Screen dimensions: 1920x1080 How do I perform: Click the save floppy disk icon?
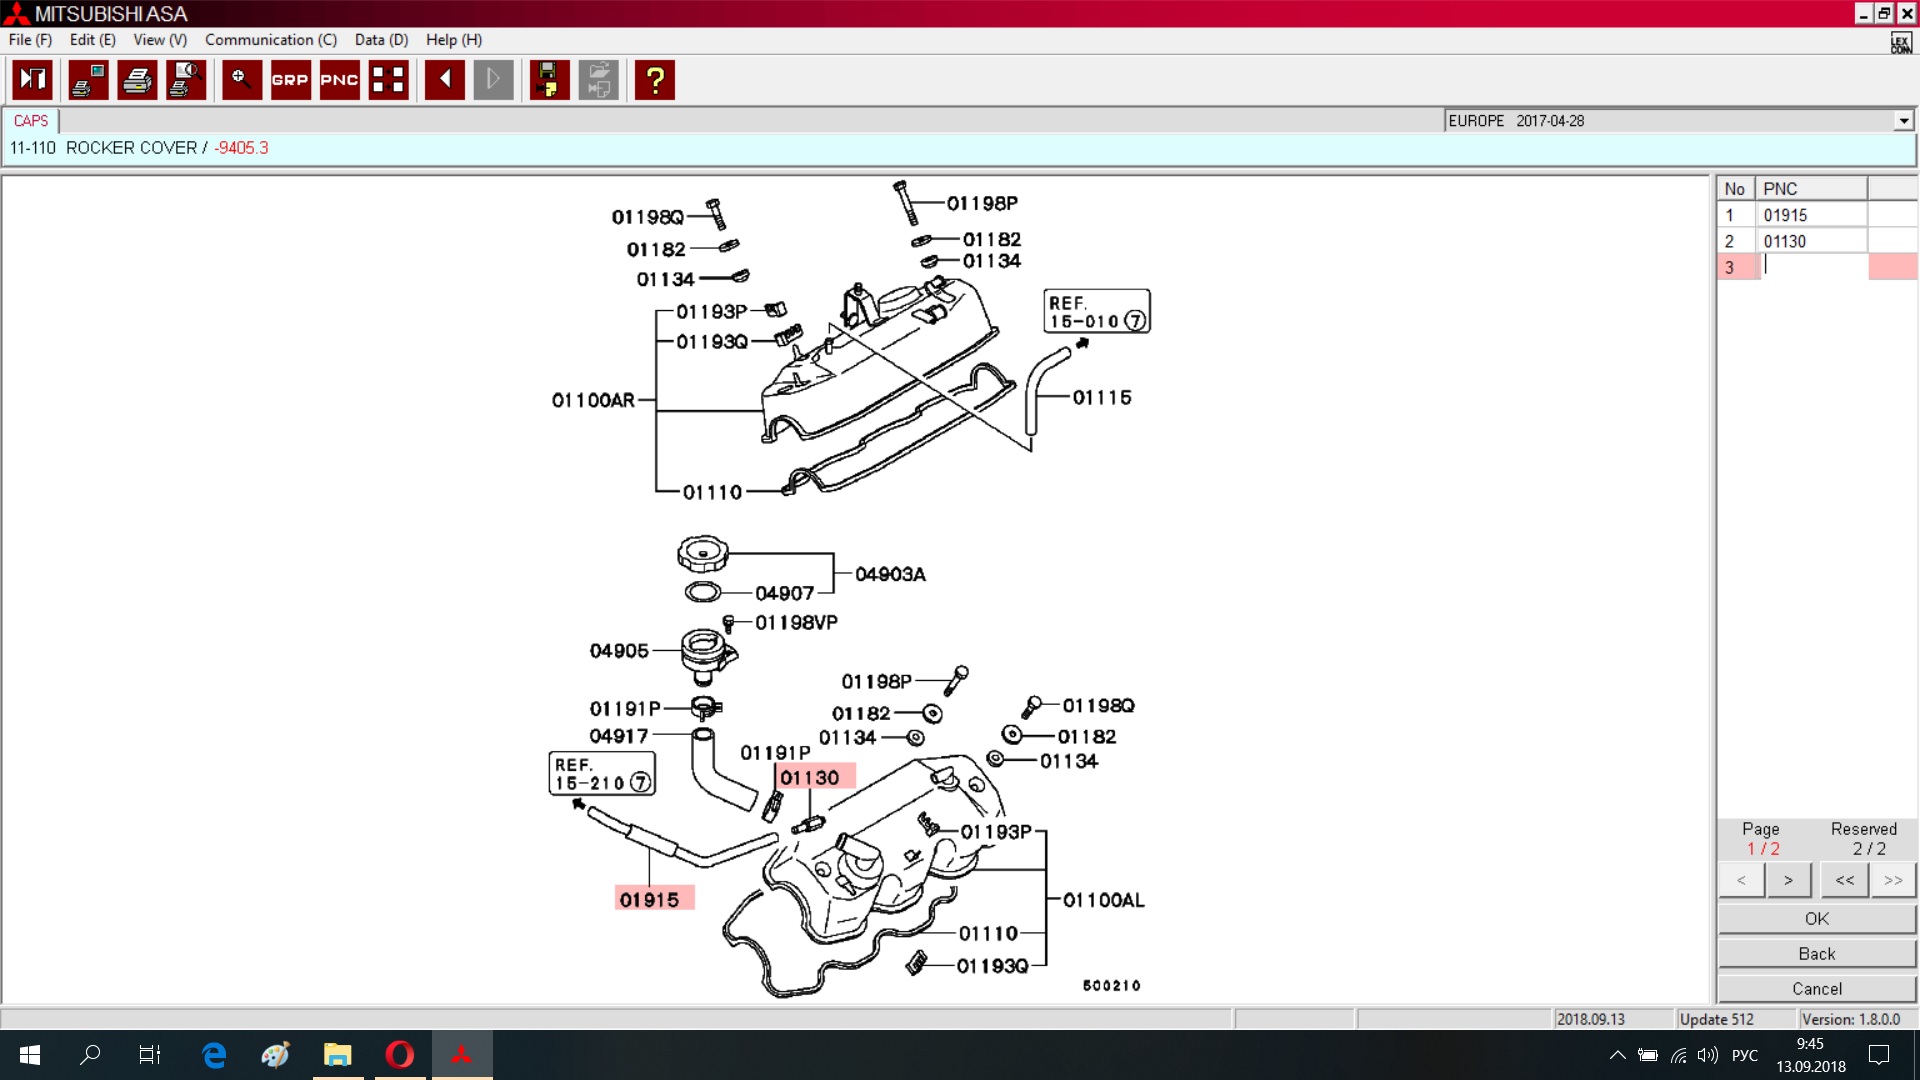[549, 80]
